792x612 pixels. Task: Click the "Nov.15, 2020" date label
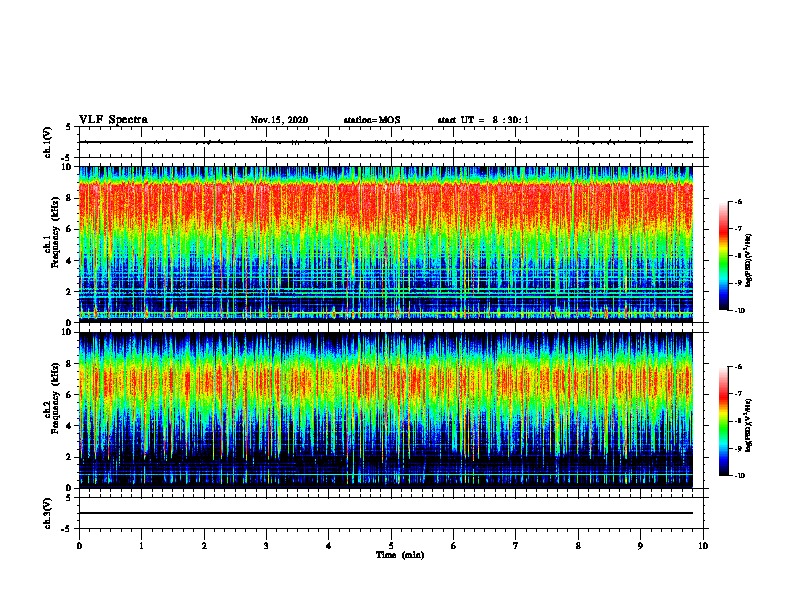(x=279, y=120)
